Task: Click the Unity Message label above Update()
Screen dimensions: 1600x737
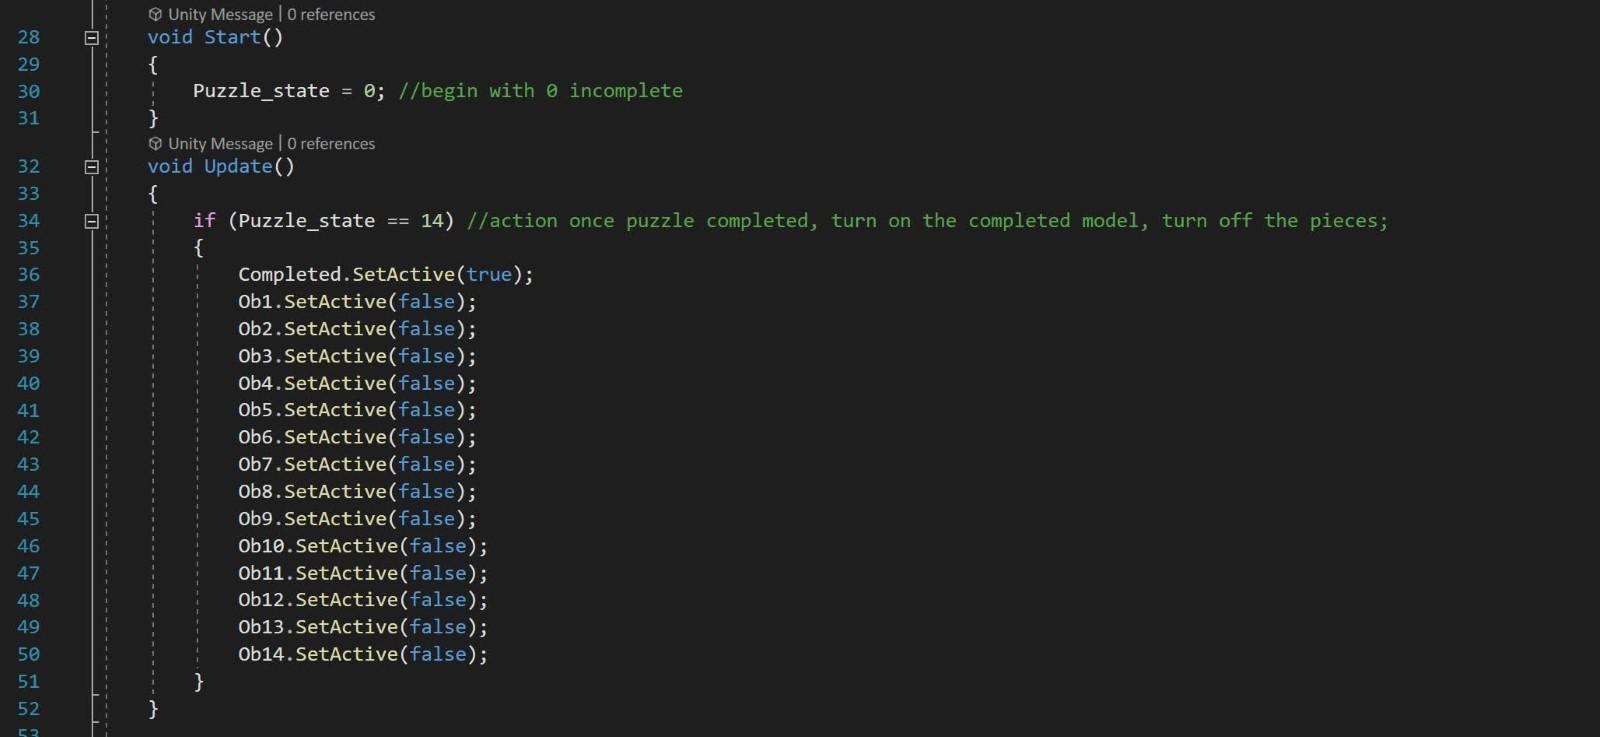Action: (x=220, y=144)
